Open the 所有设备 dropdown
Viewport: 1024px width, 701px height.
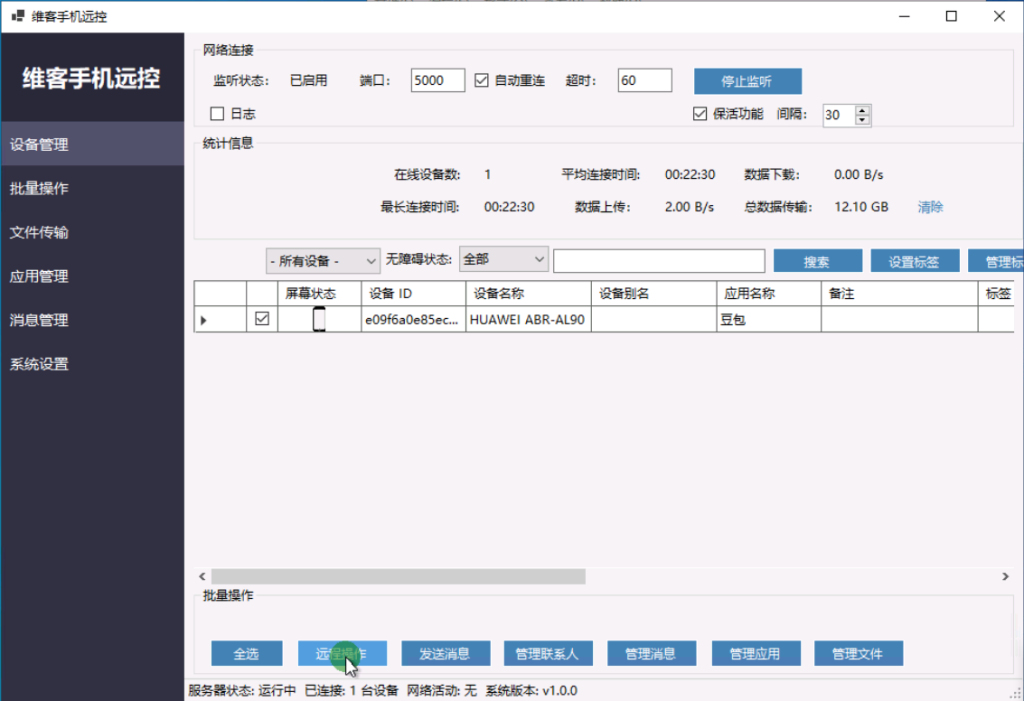323,261
